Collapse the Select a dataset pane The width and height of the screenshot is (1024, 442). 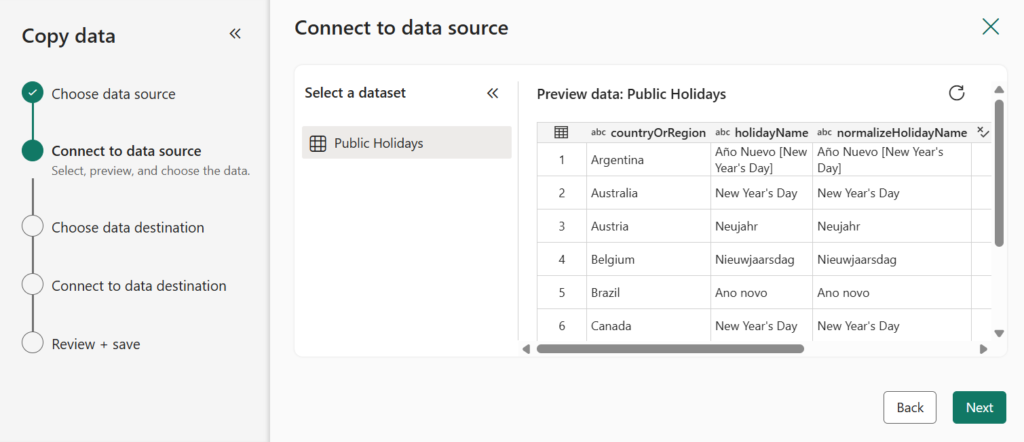tap(492, 93)
